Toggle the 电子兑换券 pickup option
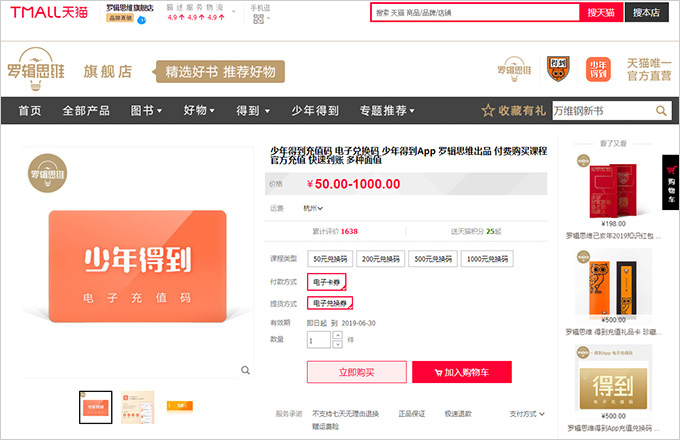The height and width of the screenshot is (440, 680). (330, 303)
